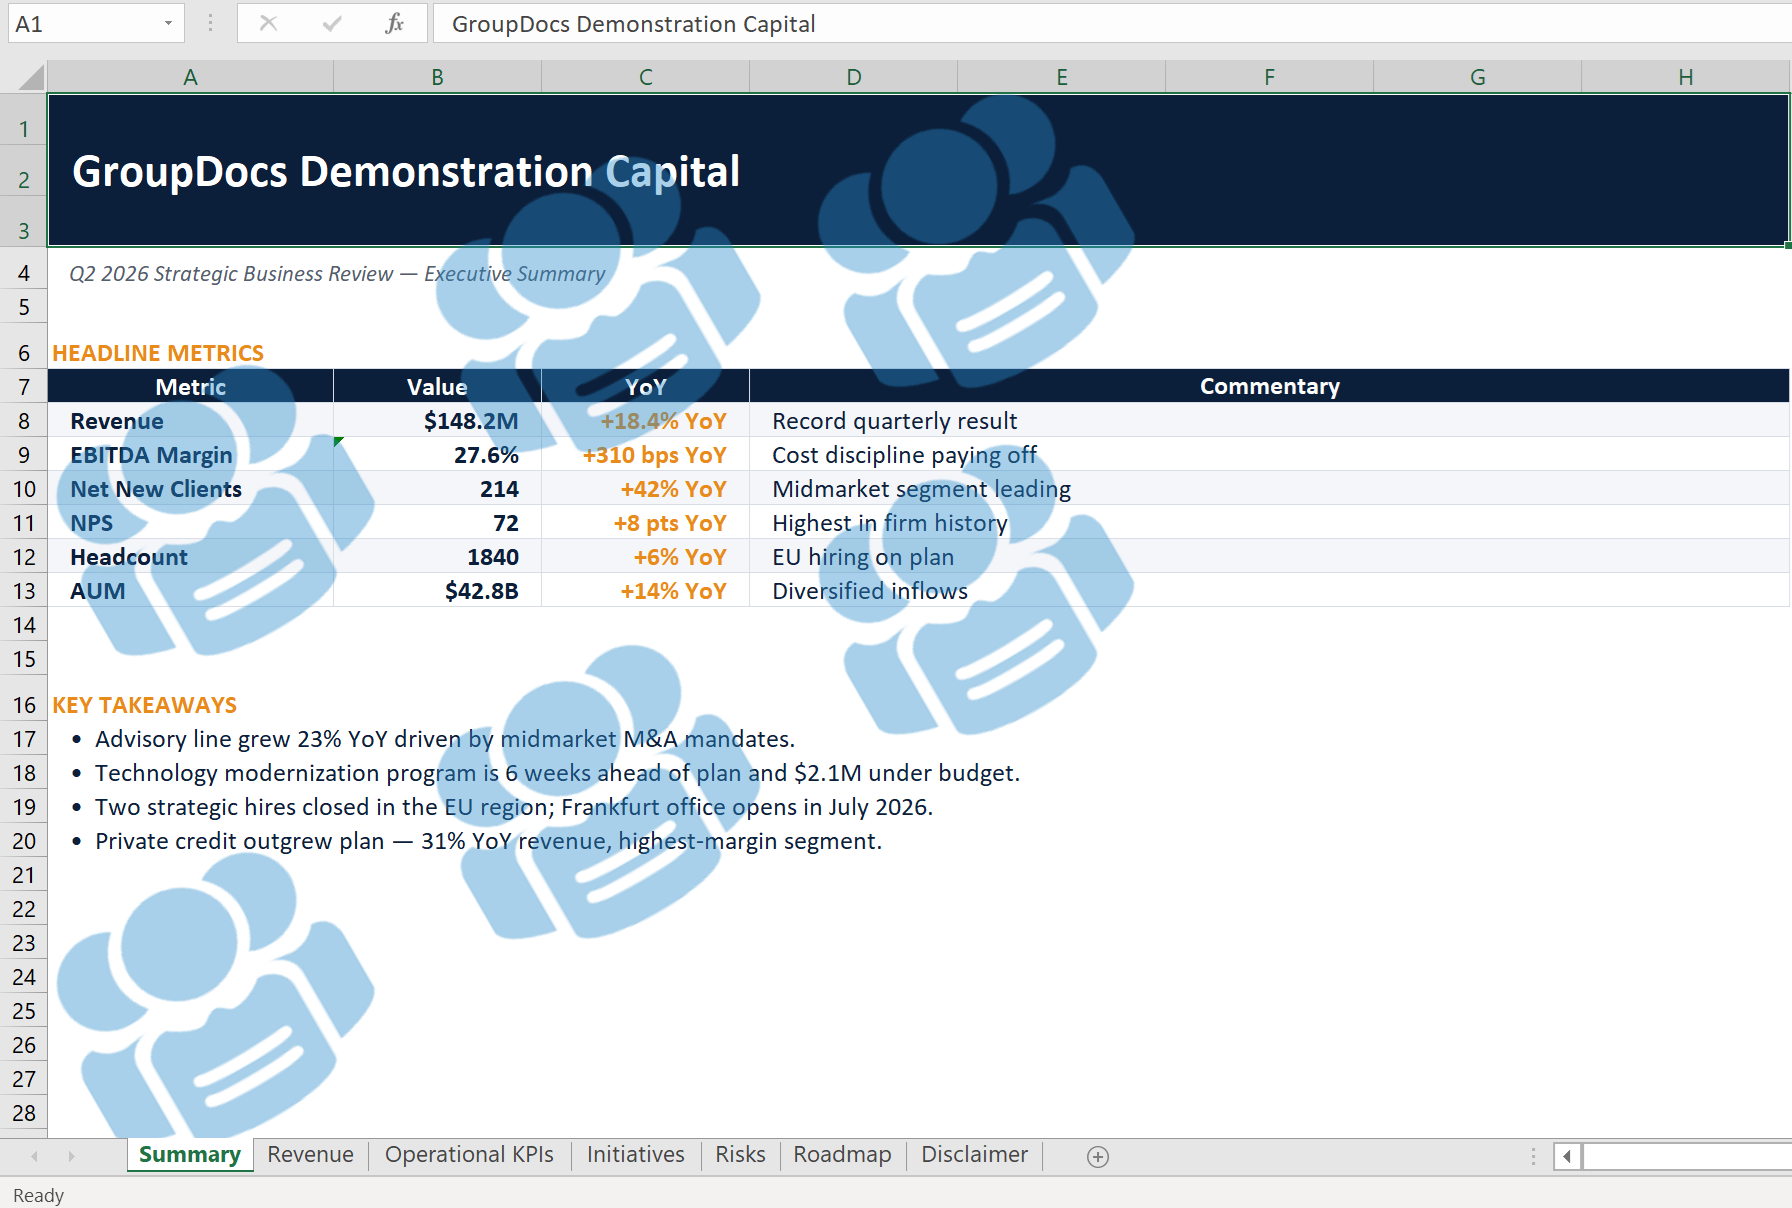1792x1208 pixels.
Task: Click the Enter checkmark icon in formula bar
Action: coord(332,24)
